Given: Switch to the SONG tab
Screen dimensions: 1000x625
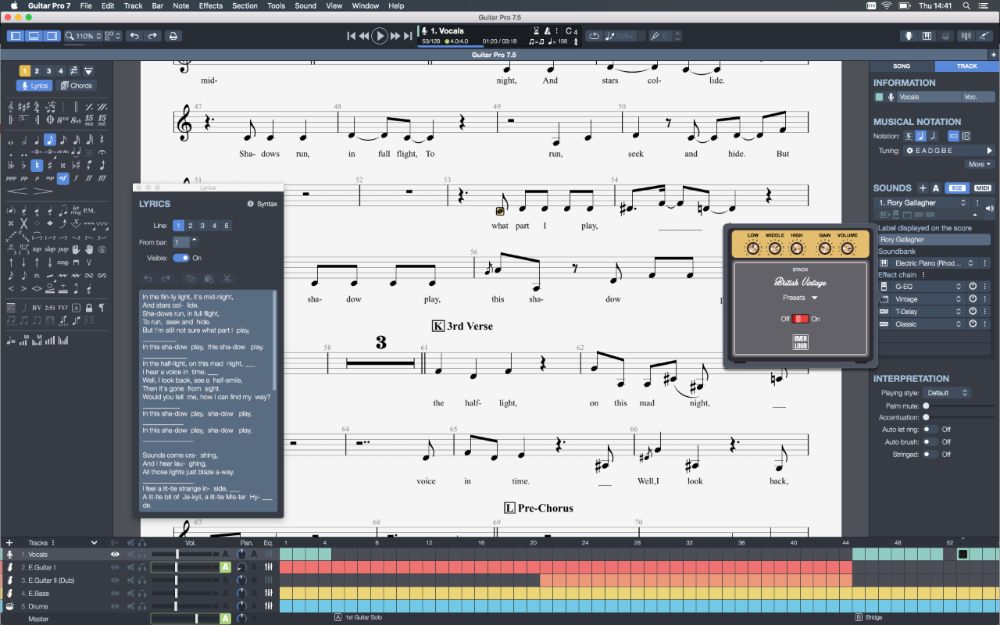Looking at the screenshot, I should pos(901,67).
